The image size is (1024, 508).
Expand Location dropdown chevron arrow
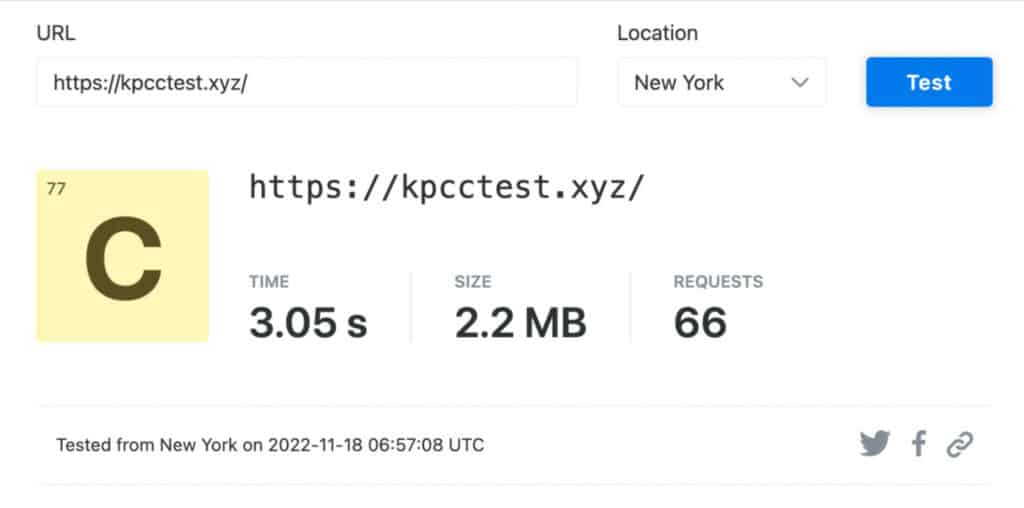[x=799, y=83]
